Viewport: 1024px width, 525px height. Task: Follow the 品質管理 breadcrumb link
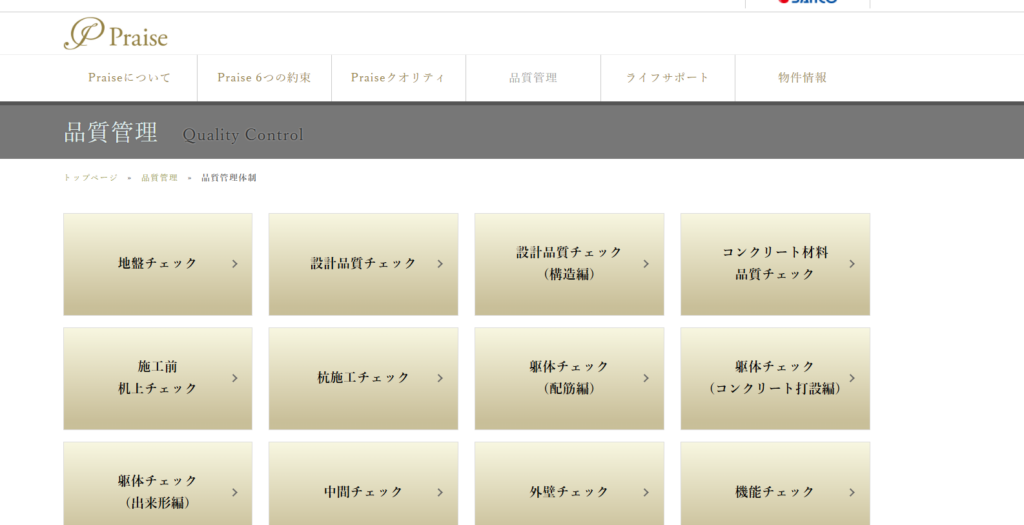(159, 178)
